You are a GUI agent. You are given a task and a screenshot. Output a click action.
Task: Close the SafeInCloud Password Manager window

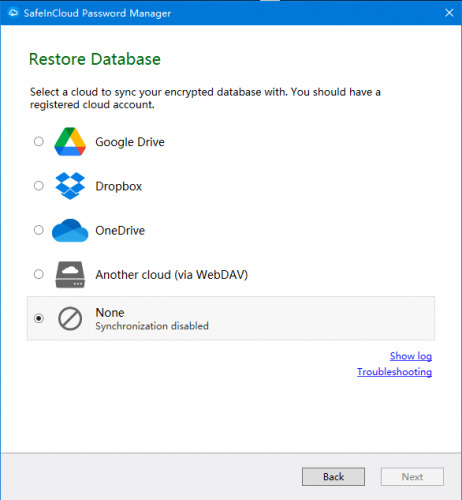pyautogui.click(x=449, y=13)
